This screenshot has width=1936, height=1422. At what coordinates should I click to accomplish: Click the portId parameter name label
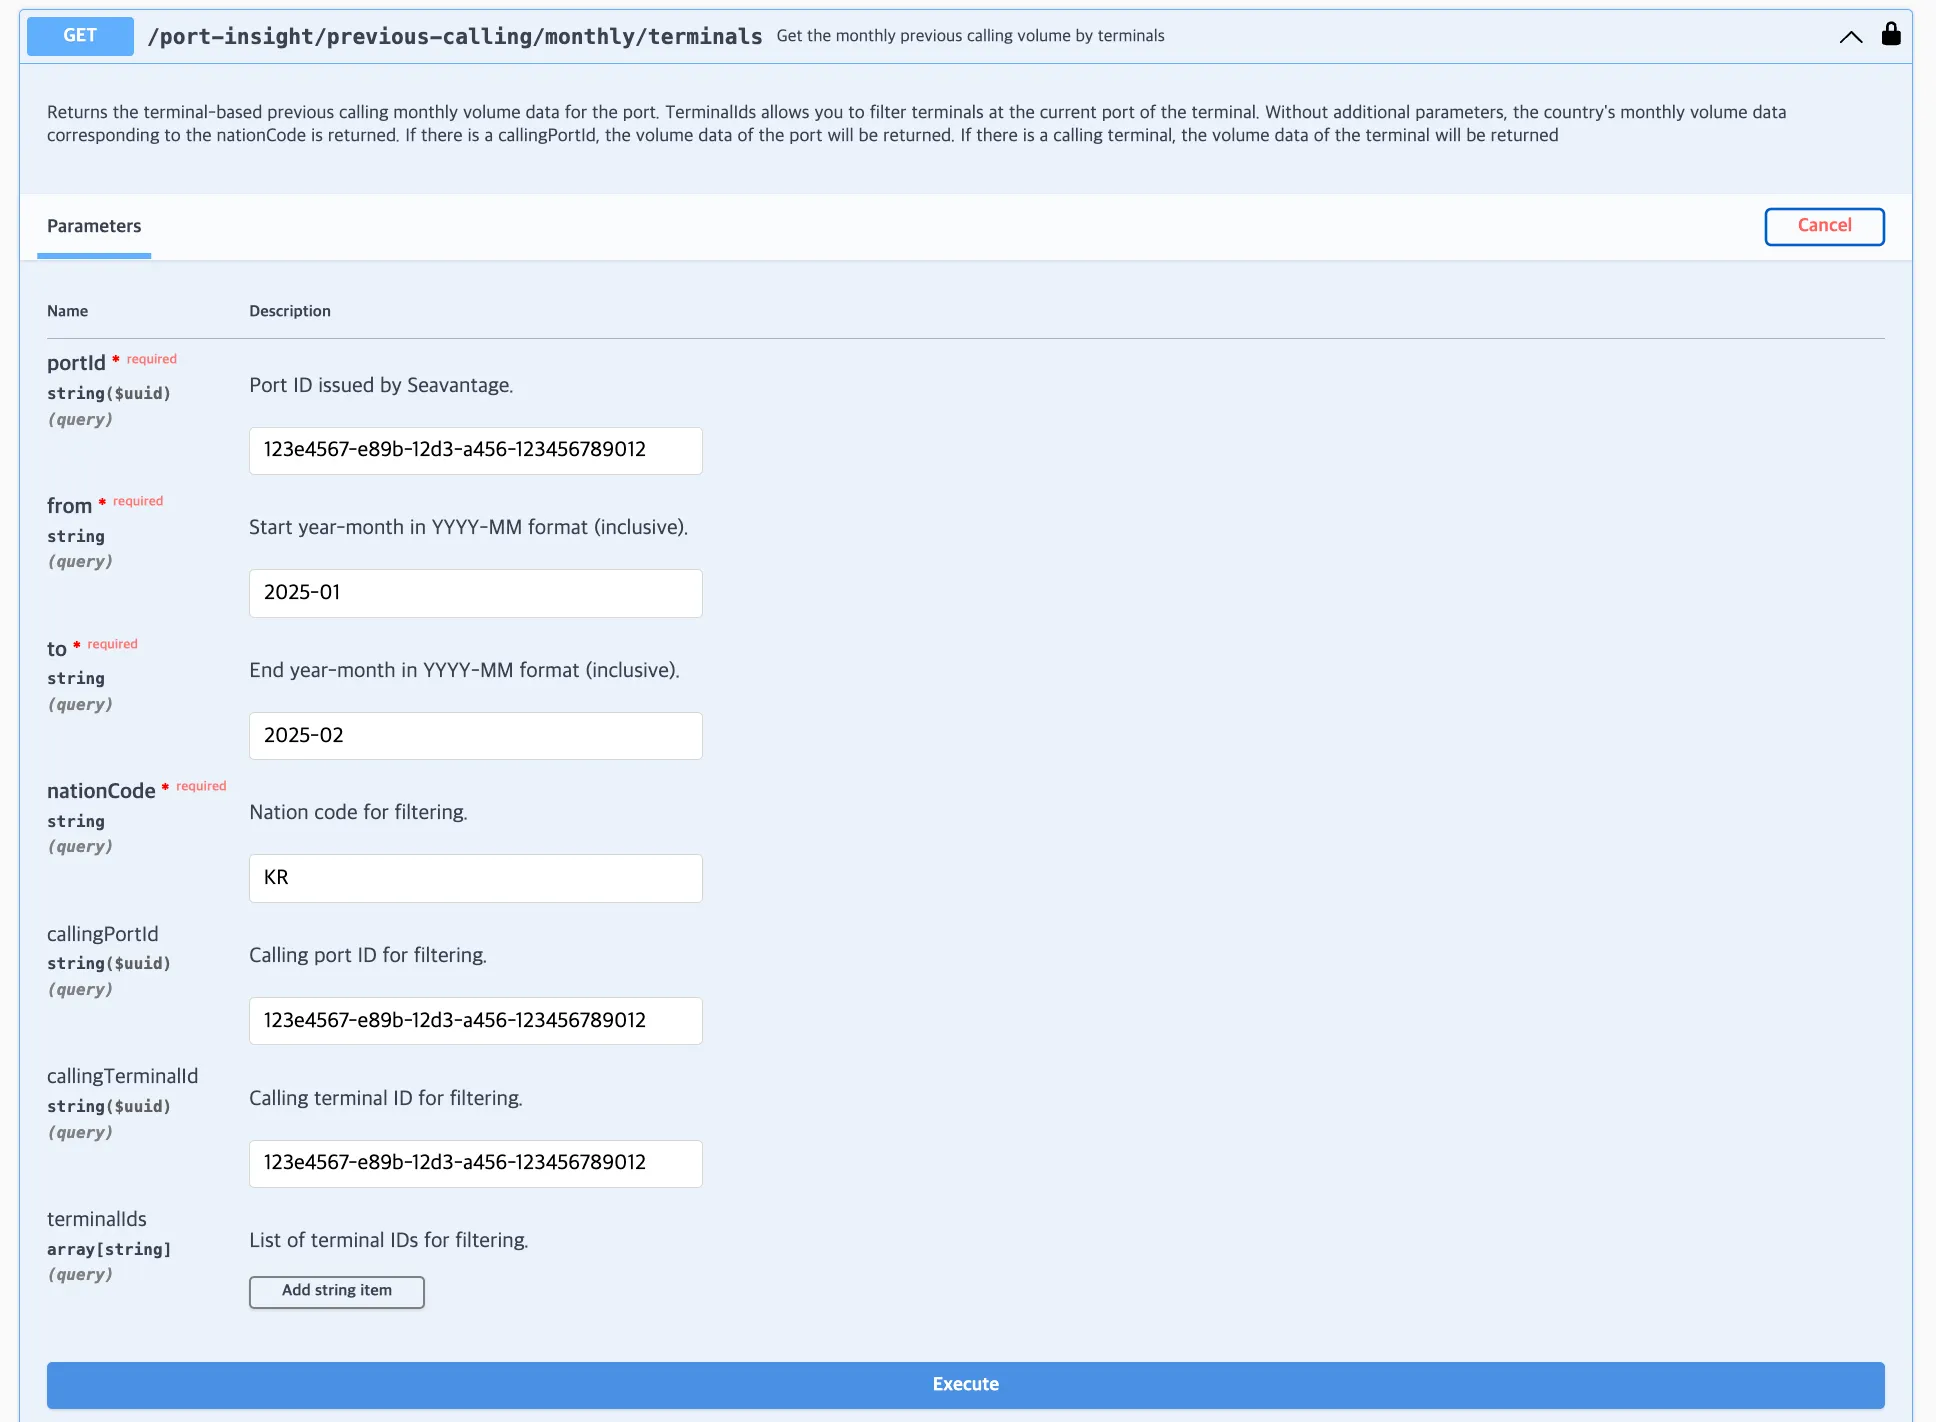click(76, 363)
